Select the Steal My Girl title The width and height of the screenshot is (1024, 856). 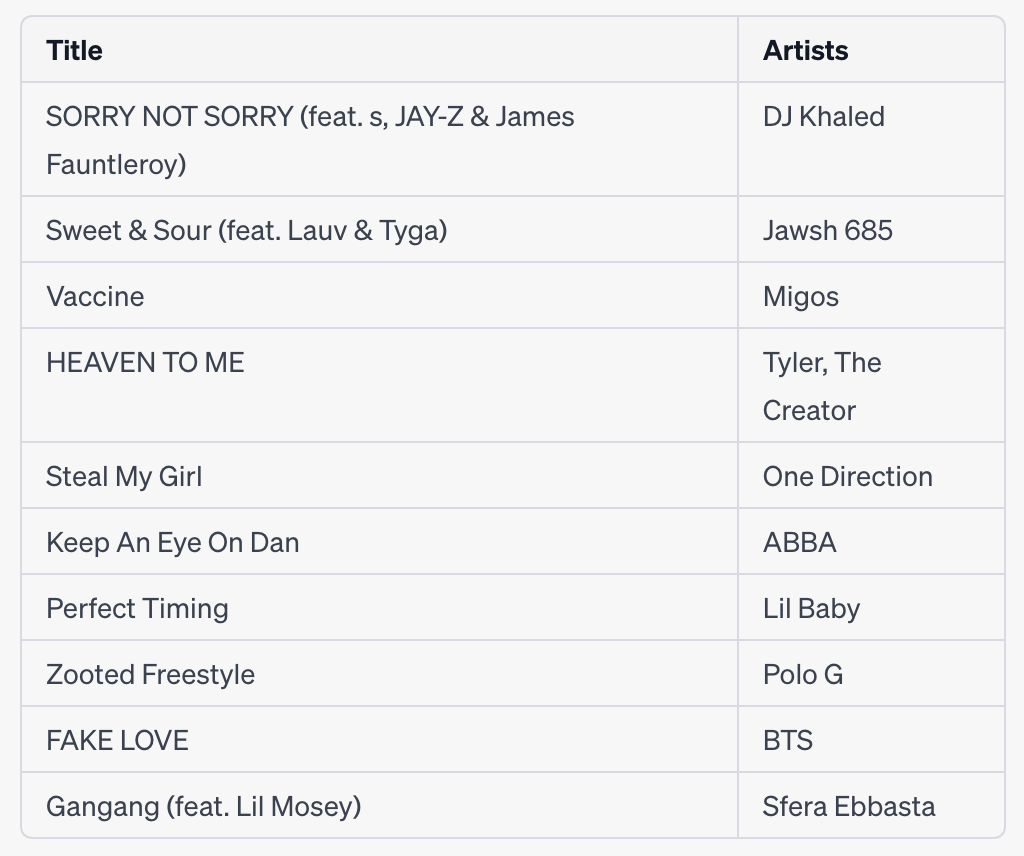click(x=124, y=476)
